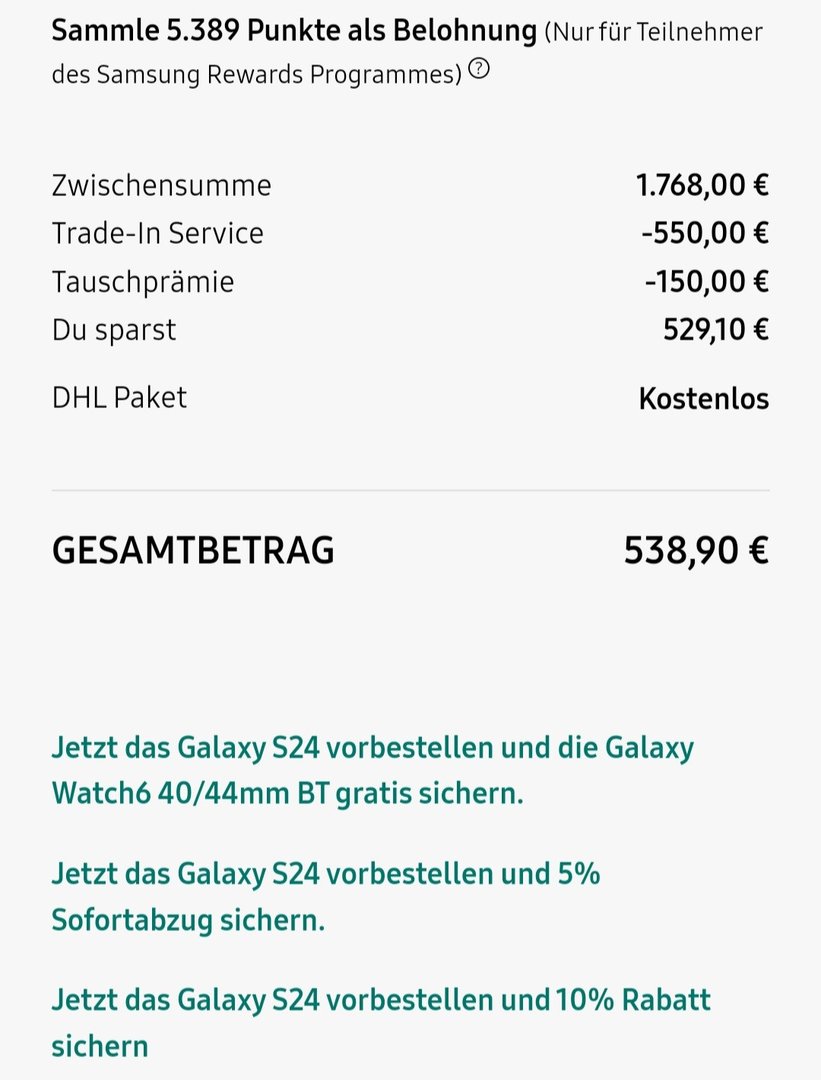The width and height of the screenshot is (821, 1080).
Task: Click the "Sammle 5.389 Punkte als Belohnung" heading
Action: tap(294, 31)
